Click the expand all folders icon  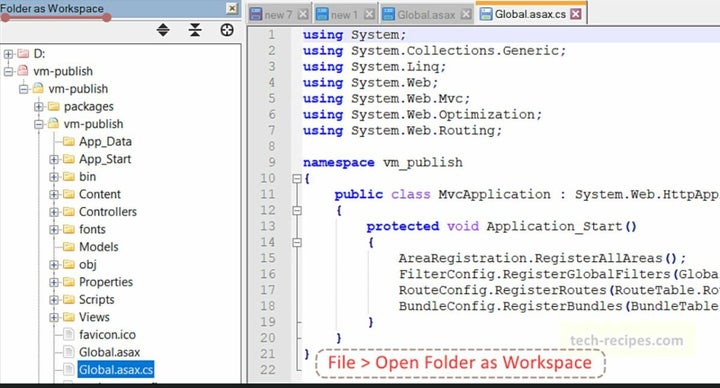click(163, 30)
